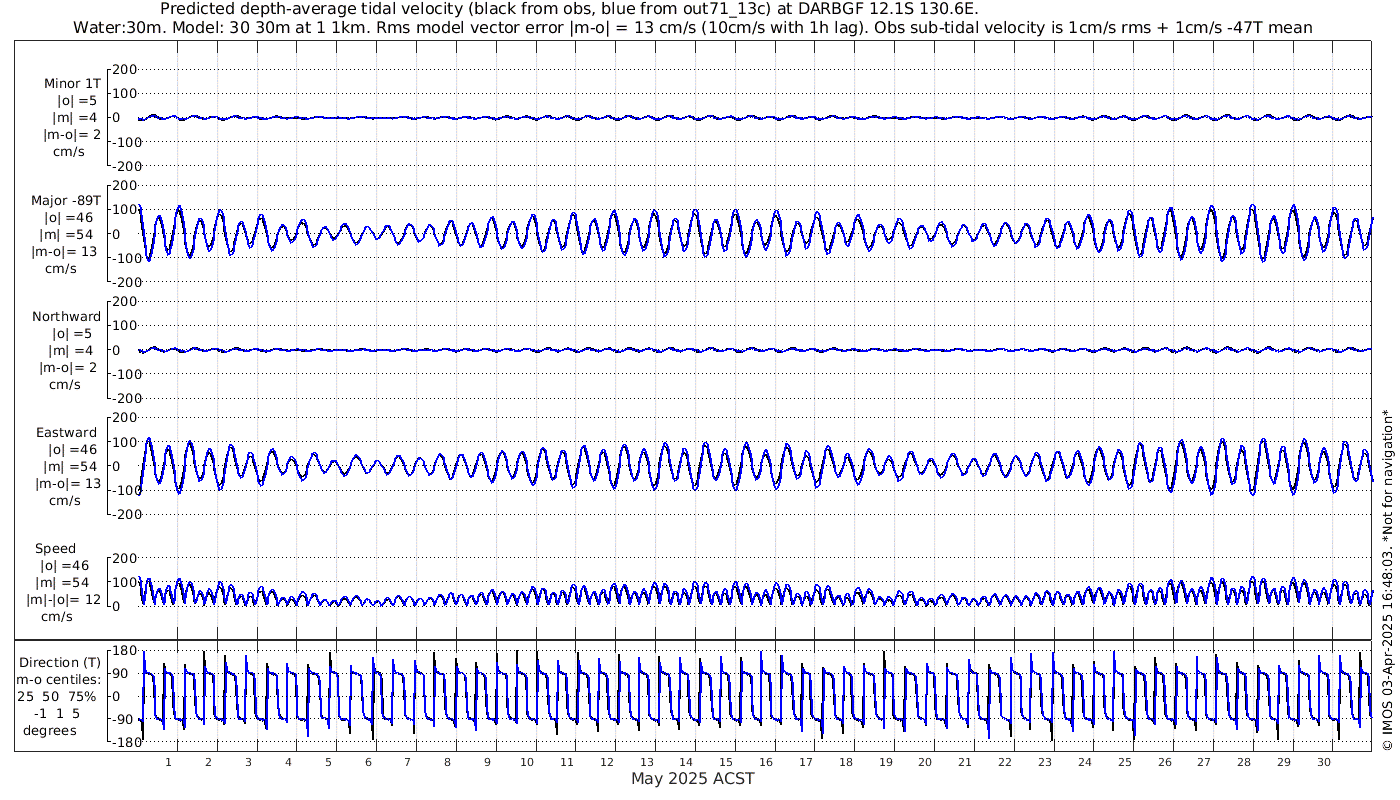Click the '200' tick in the Speed panel
1400x800 pixels.
pos(124,558)
